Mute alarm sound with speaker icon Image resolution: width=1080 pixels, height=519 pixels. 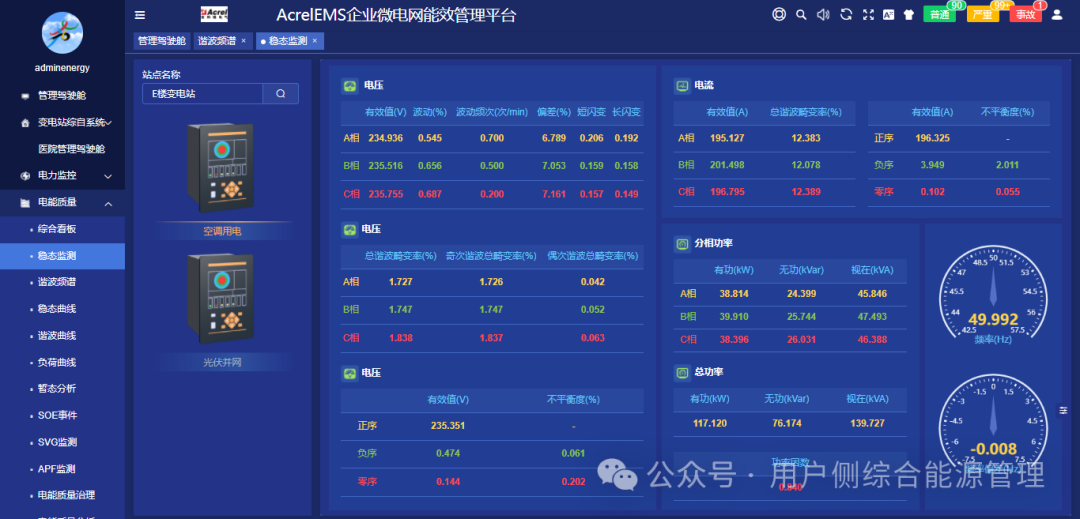tap(823, 14)
